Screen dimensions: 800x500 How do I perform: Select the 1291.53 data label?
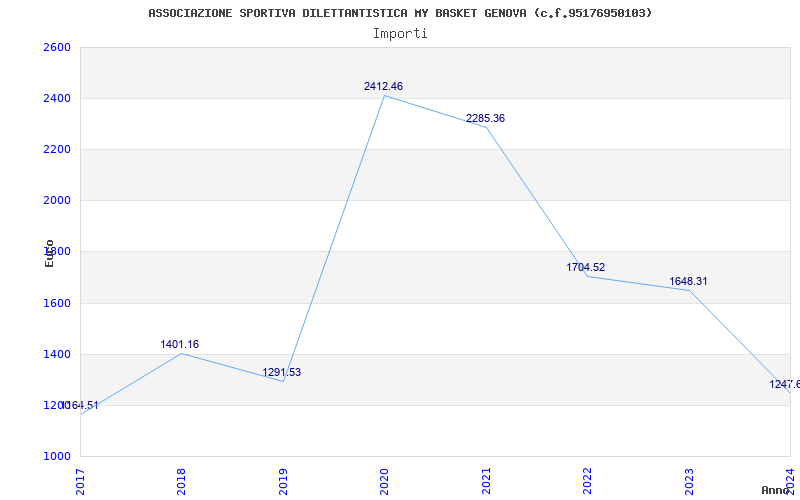[282, 372]
